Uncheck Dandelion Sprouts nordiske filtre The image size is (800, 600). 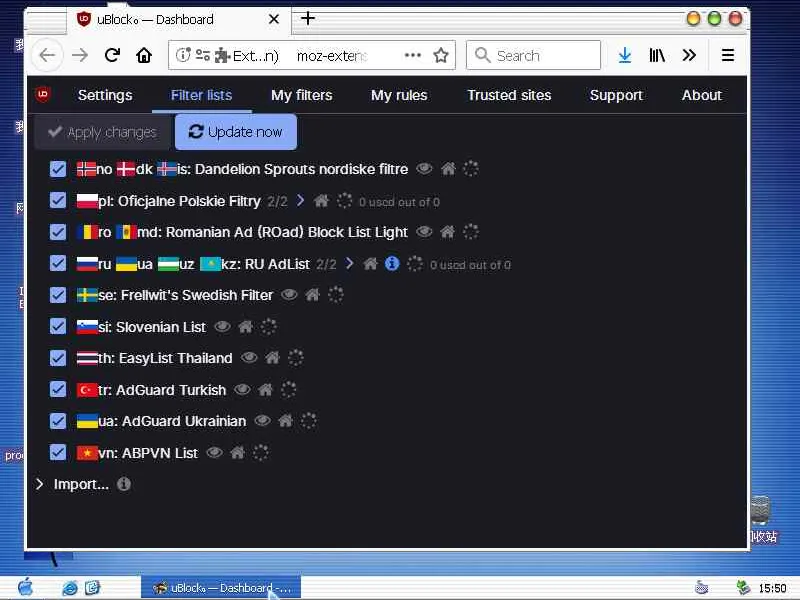[x=58, y=169]
